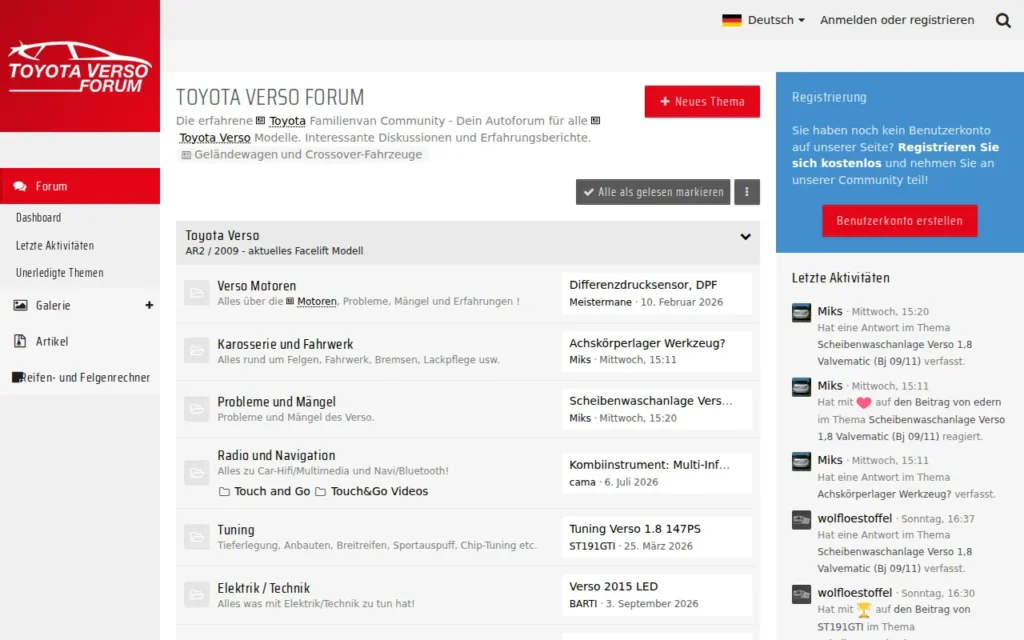Click username wolfloestoffel at Sonntag 16:37
1024x640 pixels.
tap(854, 519)
